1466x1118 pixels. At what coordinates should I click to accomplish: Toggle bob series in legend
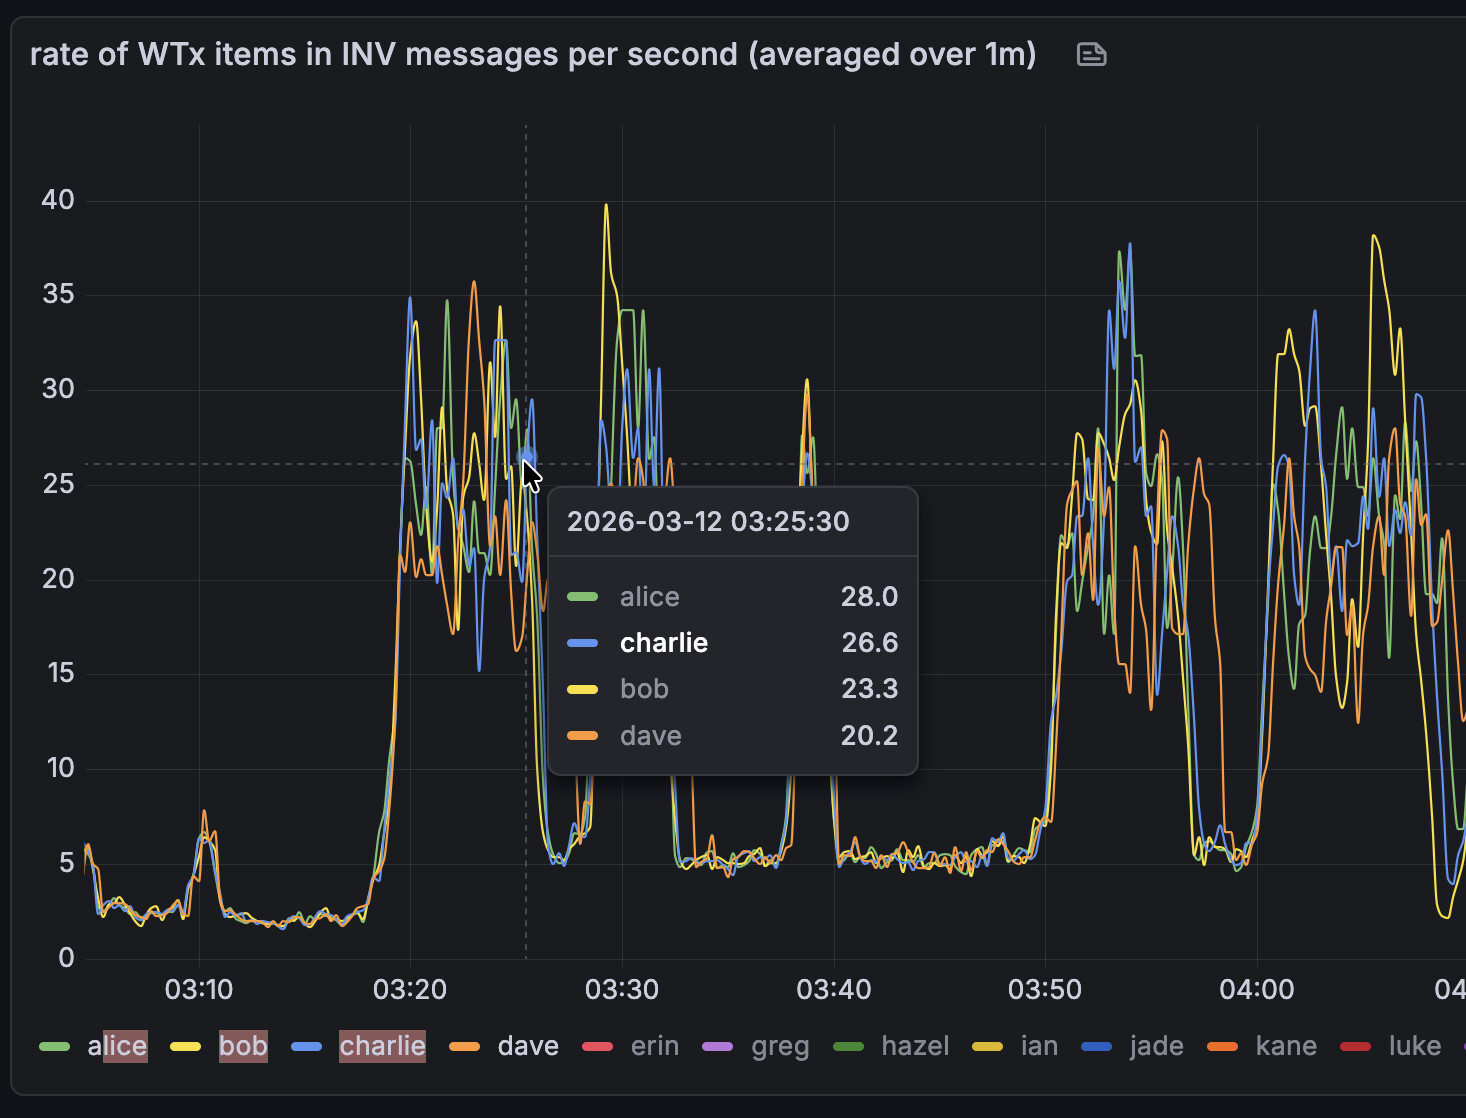click(243, 1046)
